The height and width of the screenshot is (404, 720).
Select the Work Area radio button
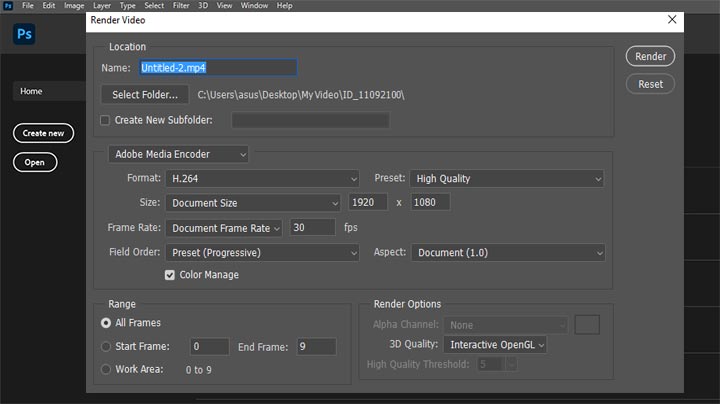106,369
